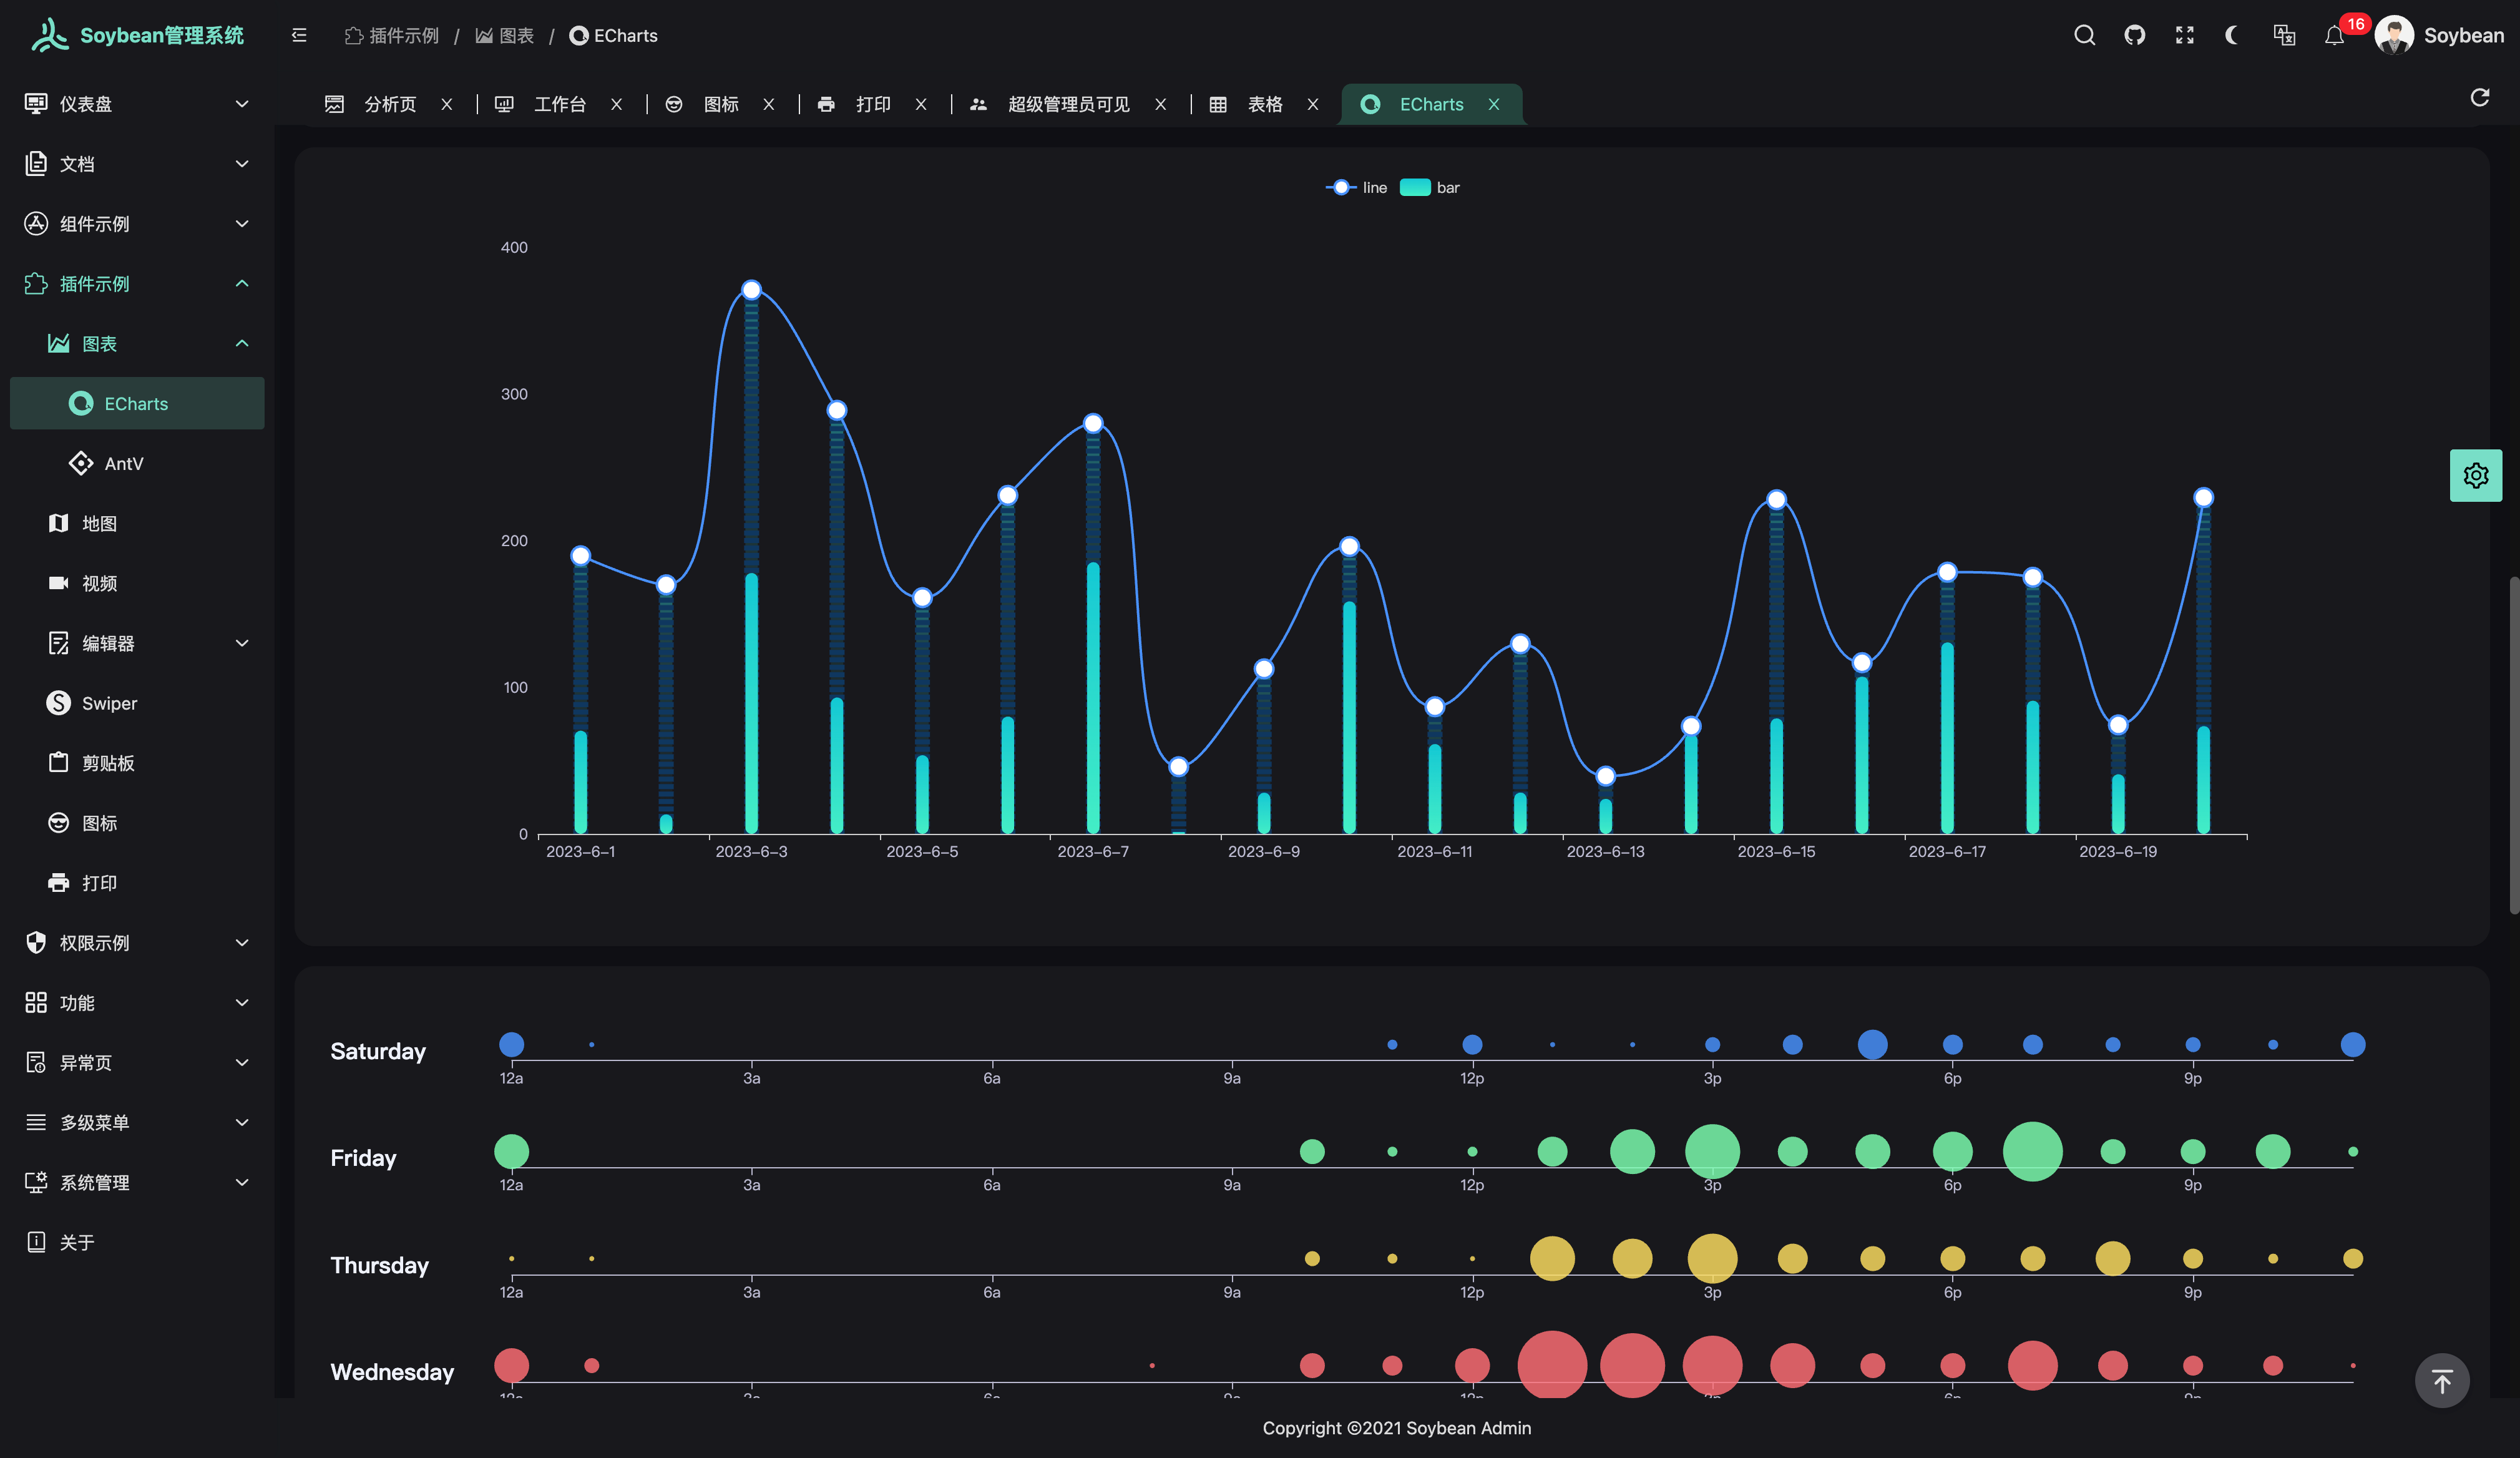The width and height of the screenshot is (2520, 1458).
Task: Open the language translation icon
Action: click(x=2284, y=36)
